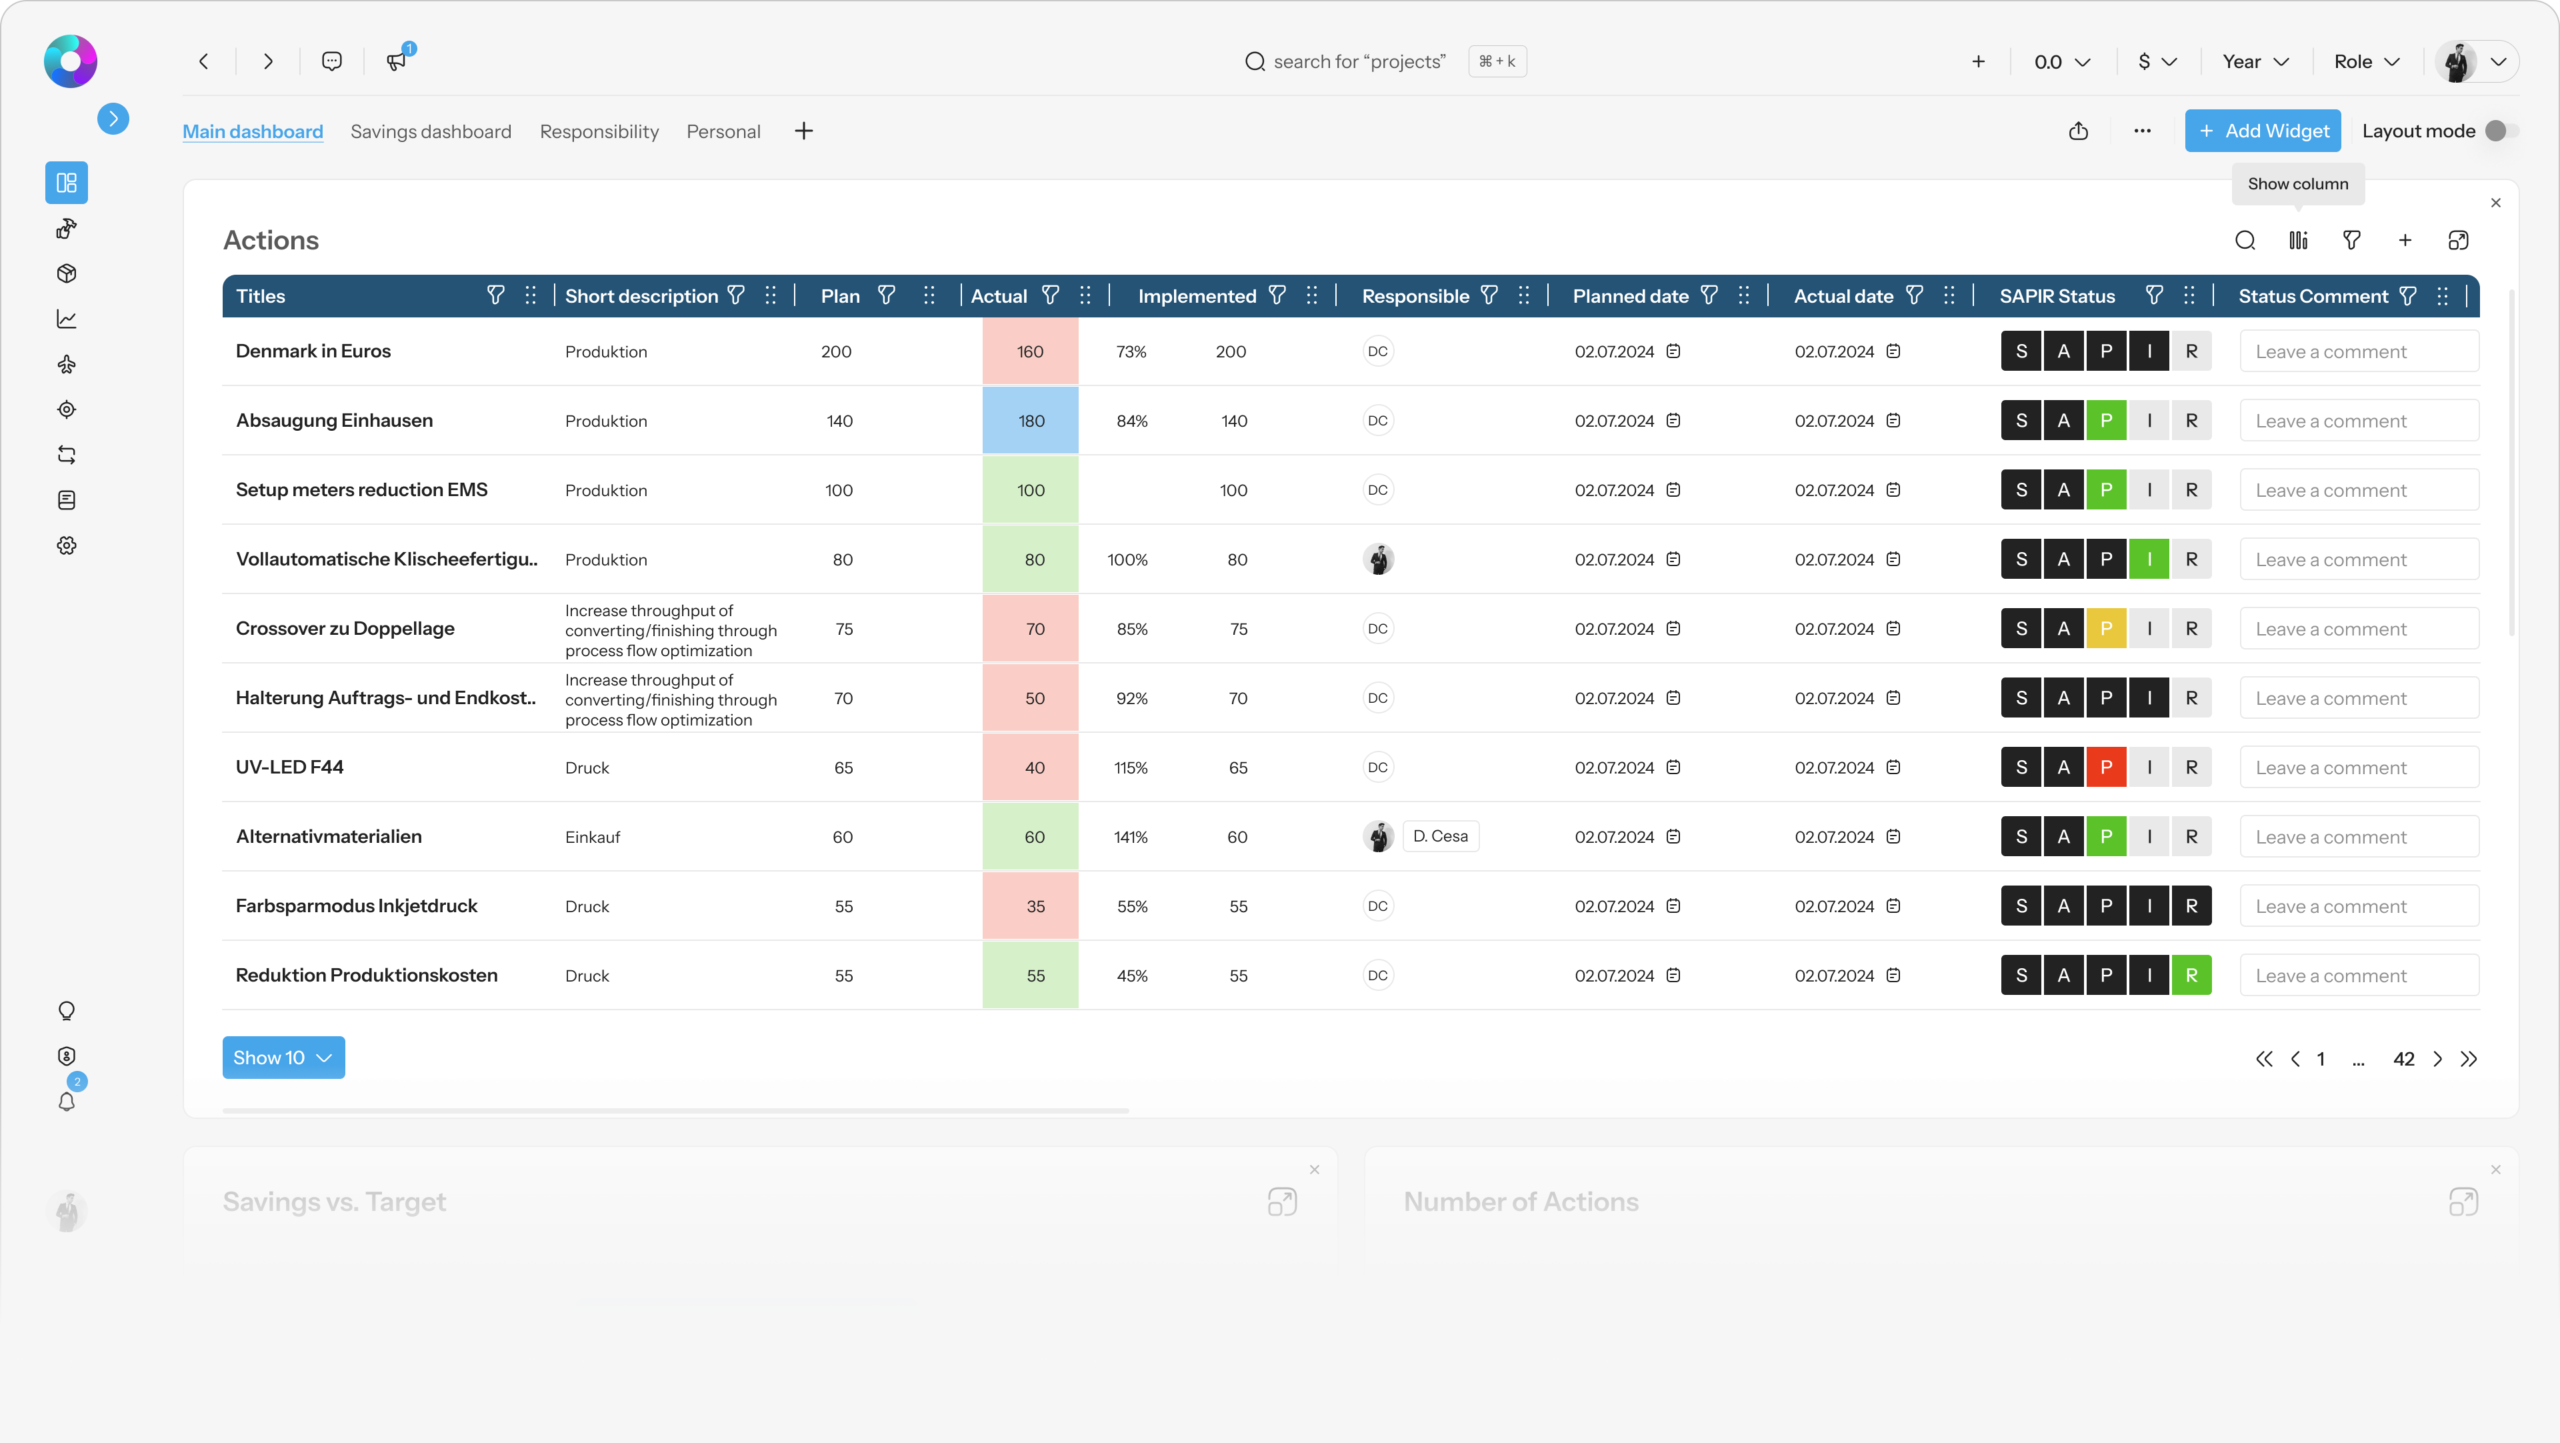Open the Responsibility tab
Screen dimensions: 2560x1443
click(x=599, y=132)
